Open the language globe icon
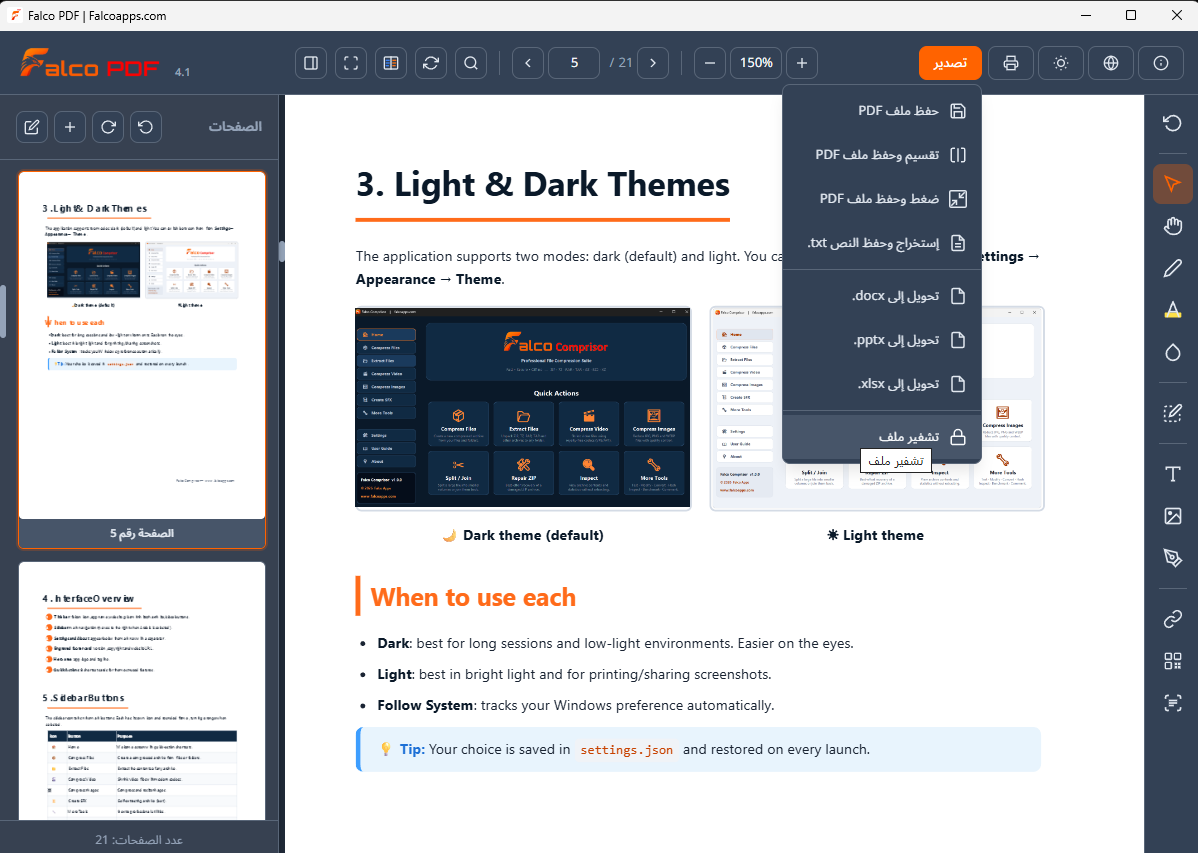Screen dimensions: 1198x853 1111,63
